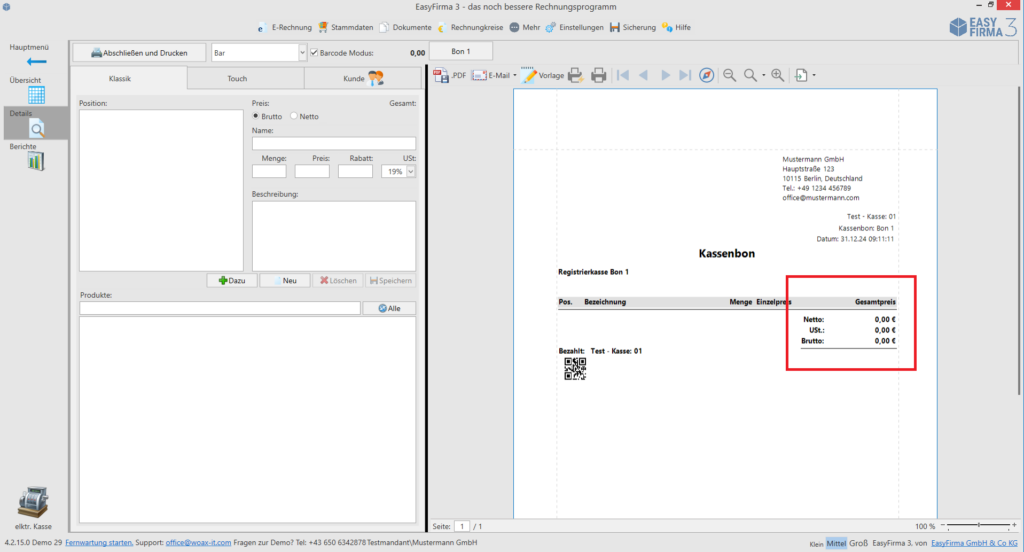This screenshot has height=552, width=1024.
Task: Open the office@woax-it.com support link
Action: [x=199, y=543]
